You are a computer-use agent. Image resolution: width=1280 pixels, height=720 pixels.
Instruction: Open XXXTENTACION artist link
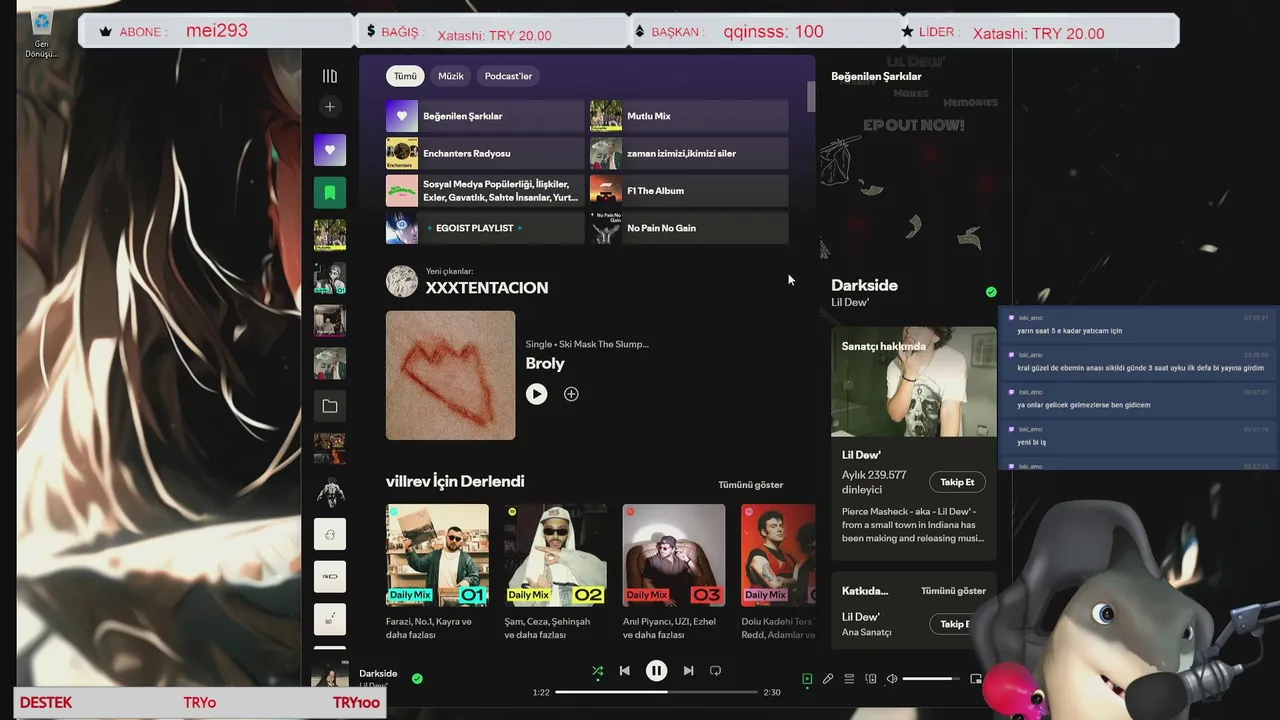(x=487, y=288)
